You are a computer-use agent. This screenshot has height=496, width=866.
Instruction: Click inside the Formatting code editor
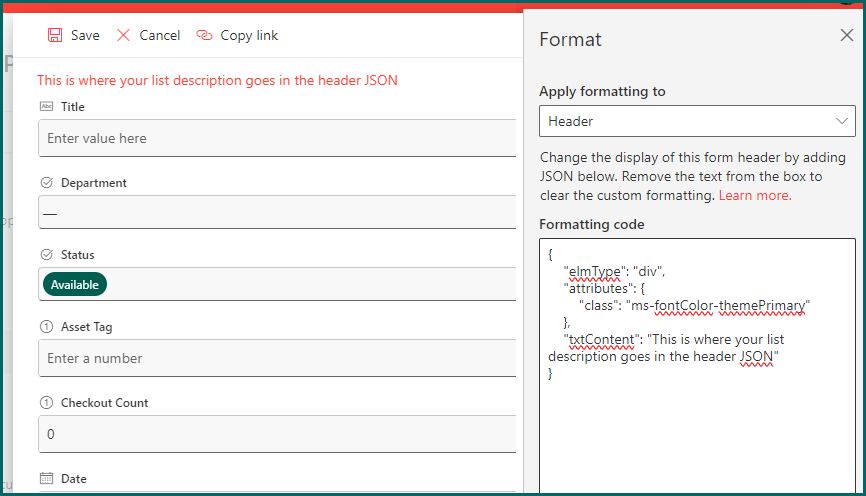tap(697, 430)
